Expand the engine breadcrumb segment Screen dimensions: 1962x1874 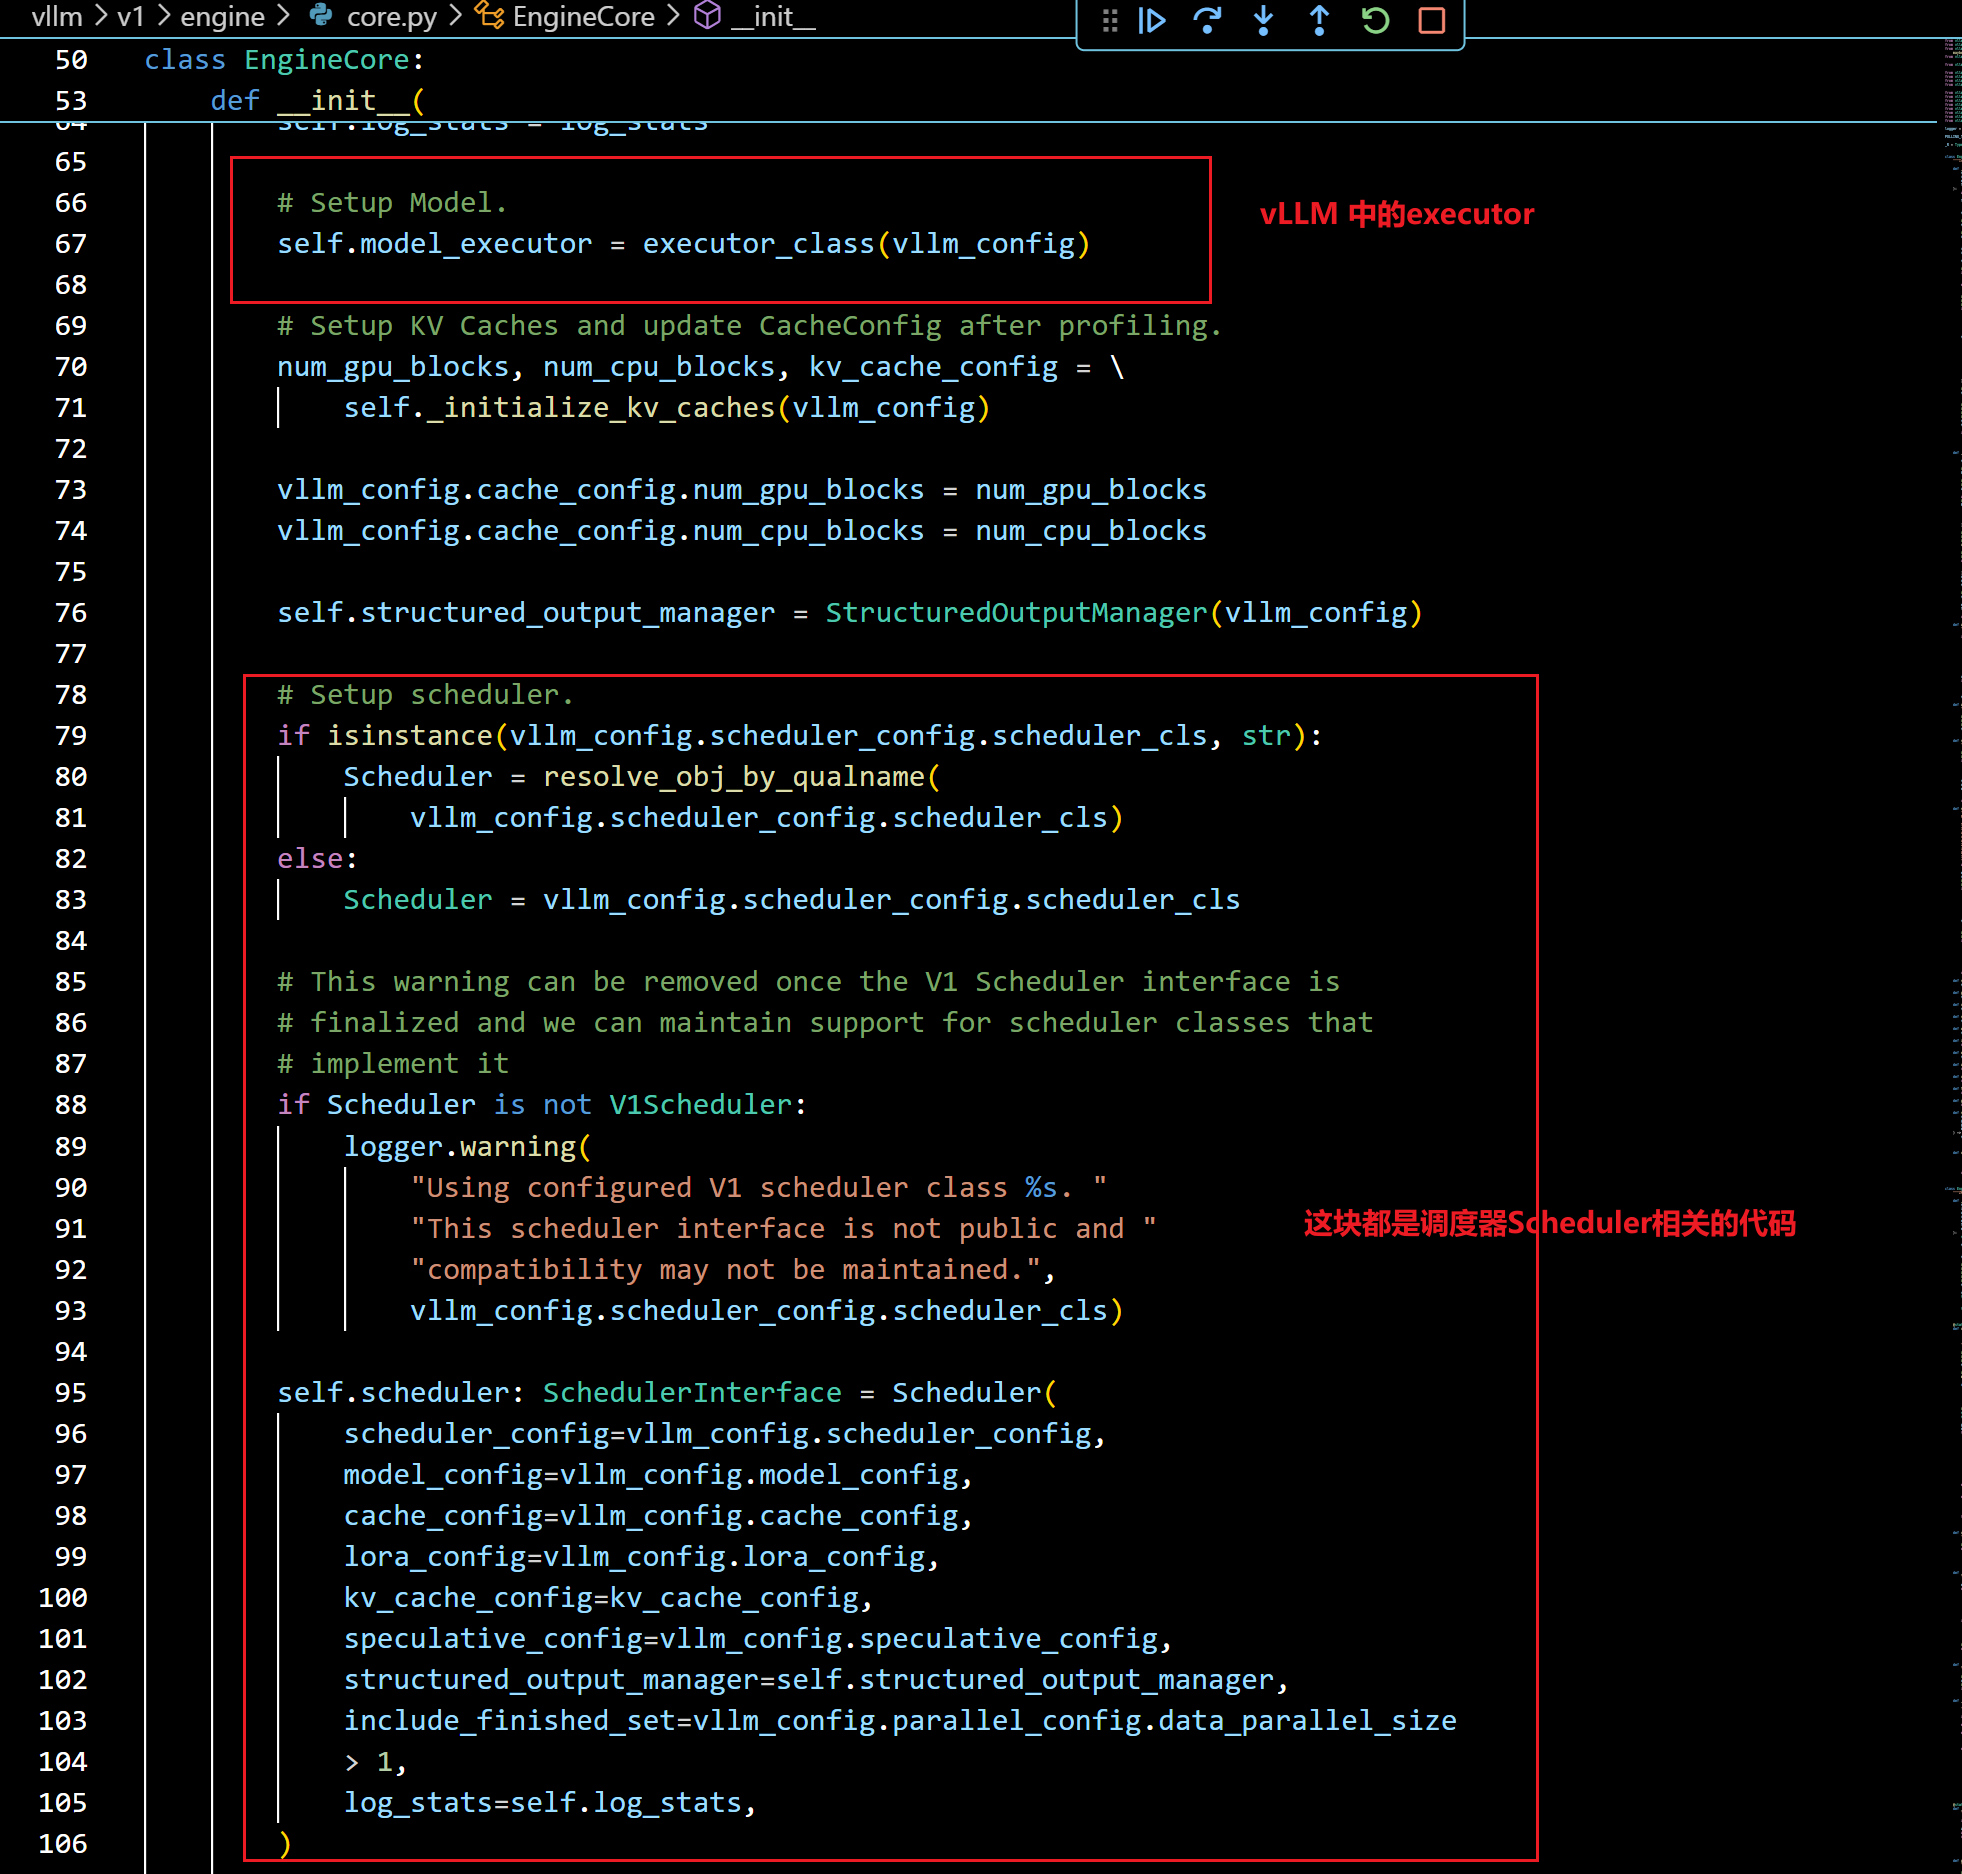tap(222, 16)
